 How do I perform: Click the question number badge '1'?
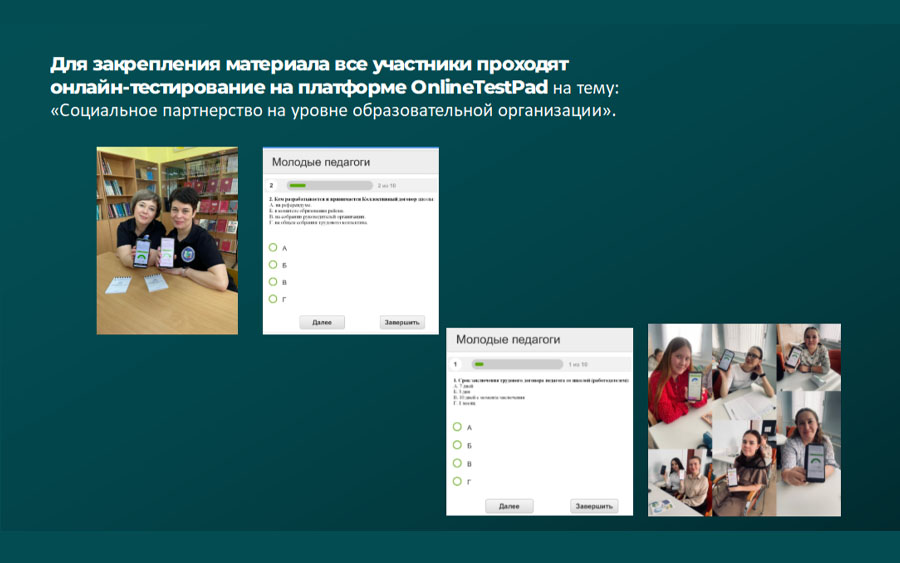456,364
